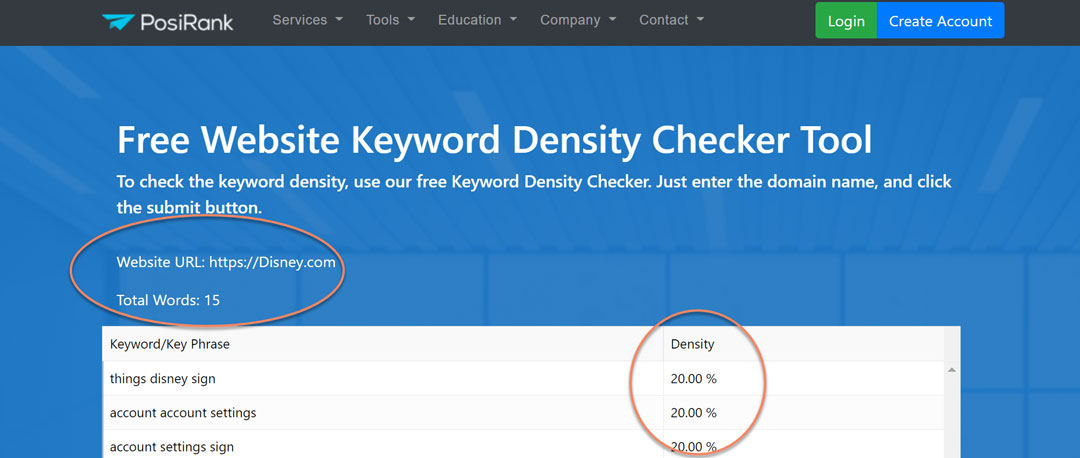Open the Contact menu
Image resolution: width=1080 pixels, height=458 pixels.
pyautogui.click(x=671, y=20)
